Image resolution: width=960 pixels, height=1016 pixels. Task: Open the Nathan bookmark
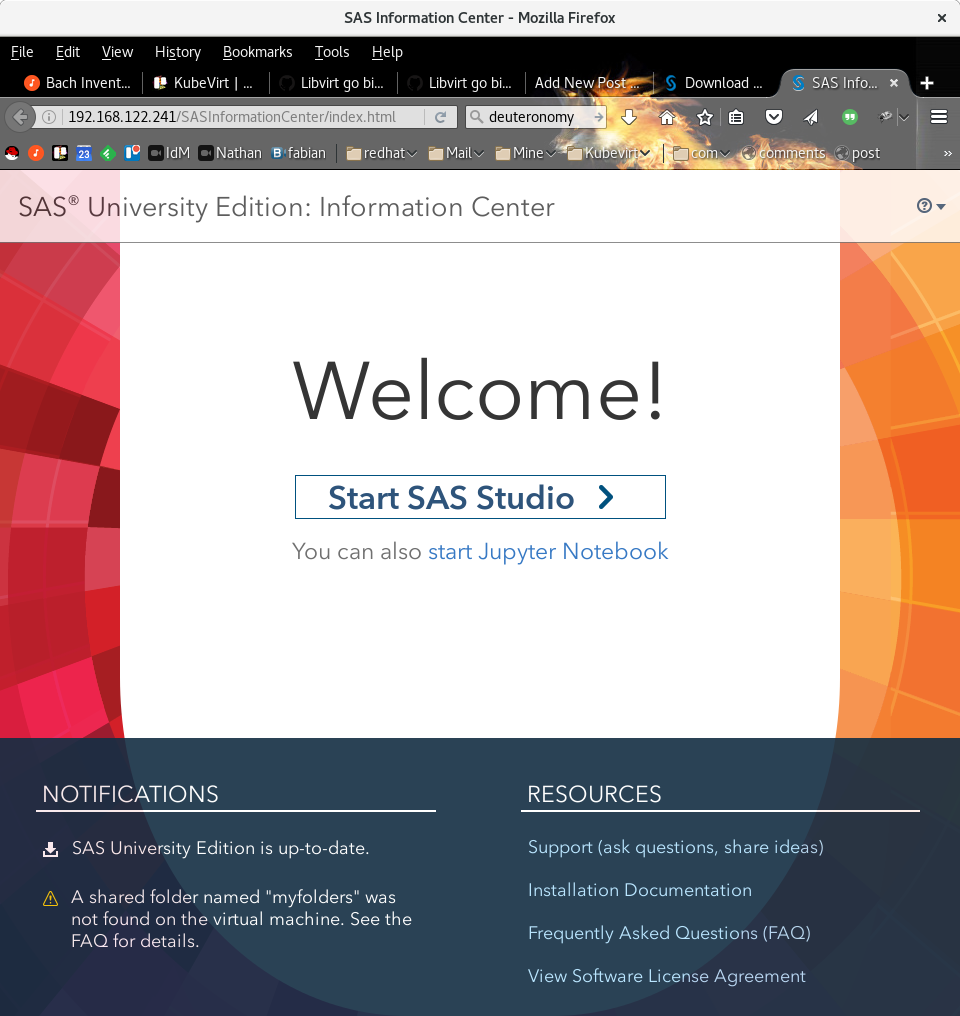pos(230,154)
